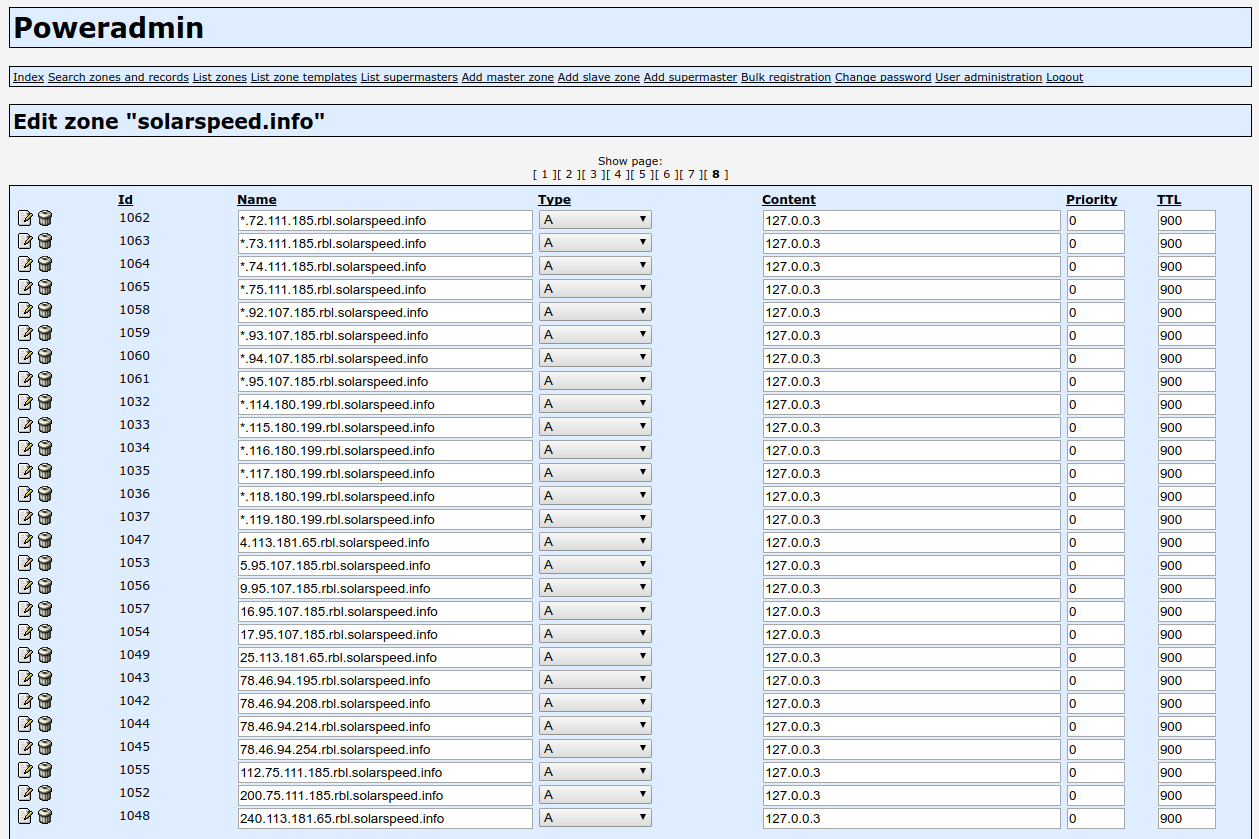1259x839 pixels.
Task: Sort records by Name column header
Action: tap(257, 199)
